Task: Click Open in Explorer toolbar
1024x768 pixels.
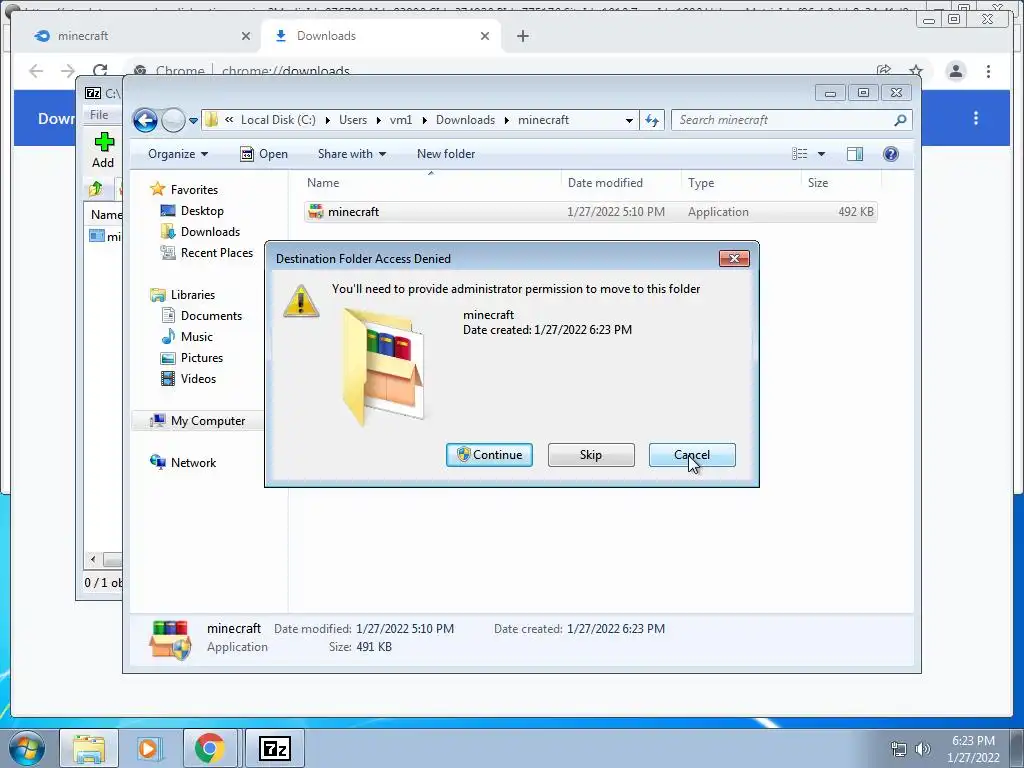Action: [264, 154]
